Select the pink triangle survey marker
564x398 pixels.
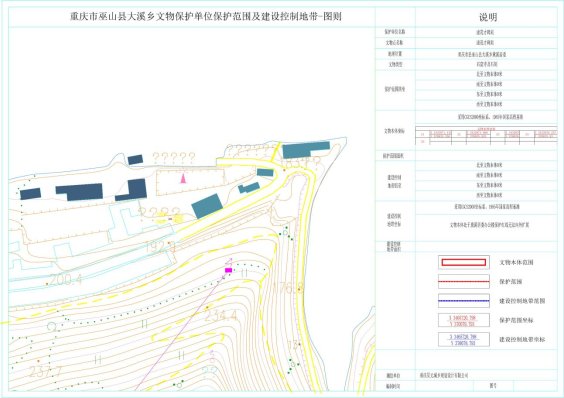[183, 178]
